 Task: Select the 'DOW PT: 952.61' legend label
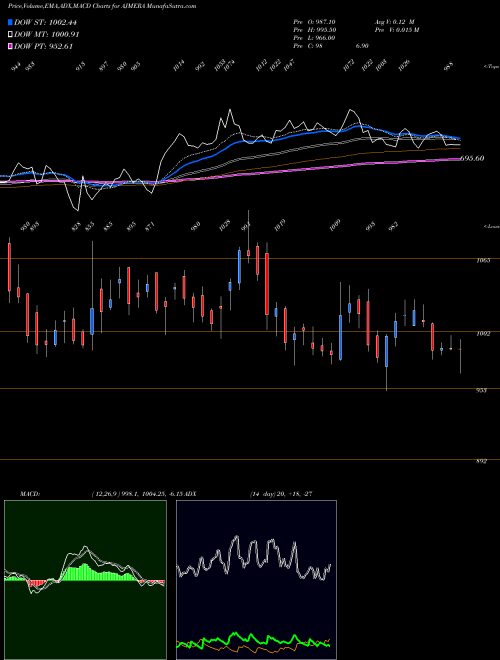[43, 46]
